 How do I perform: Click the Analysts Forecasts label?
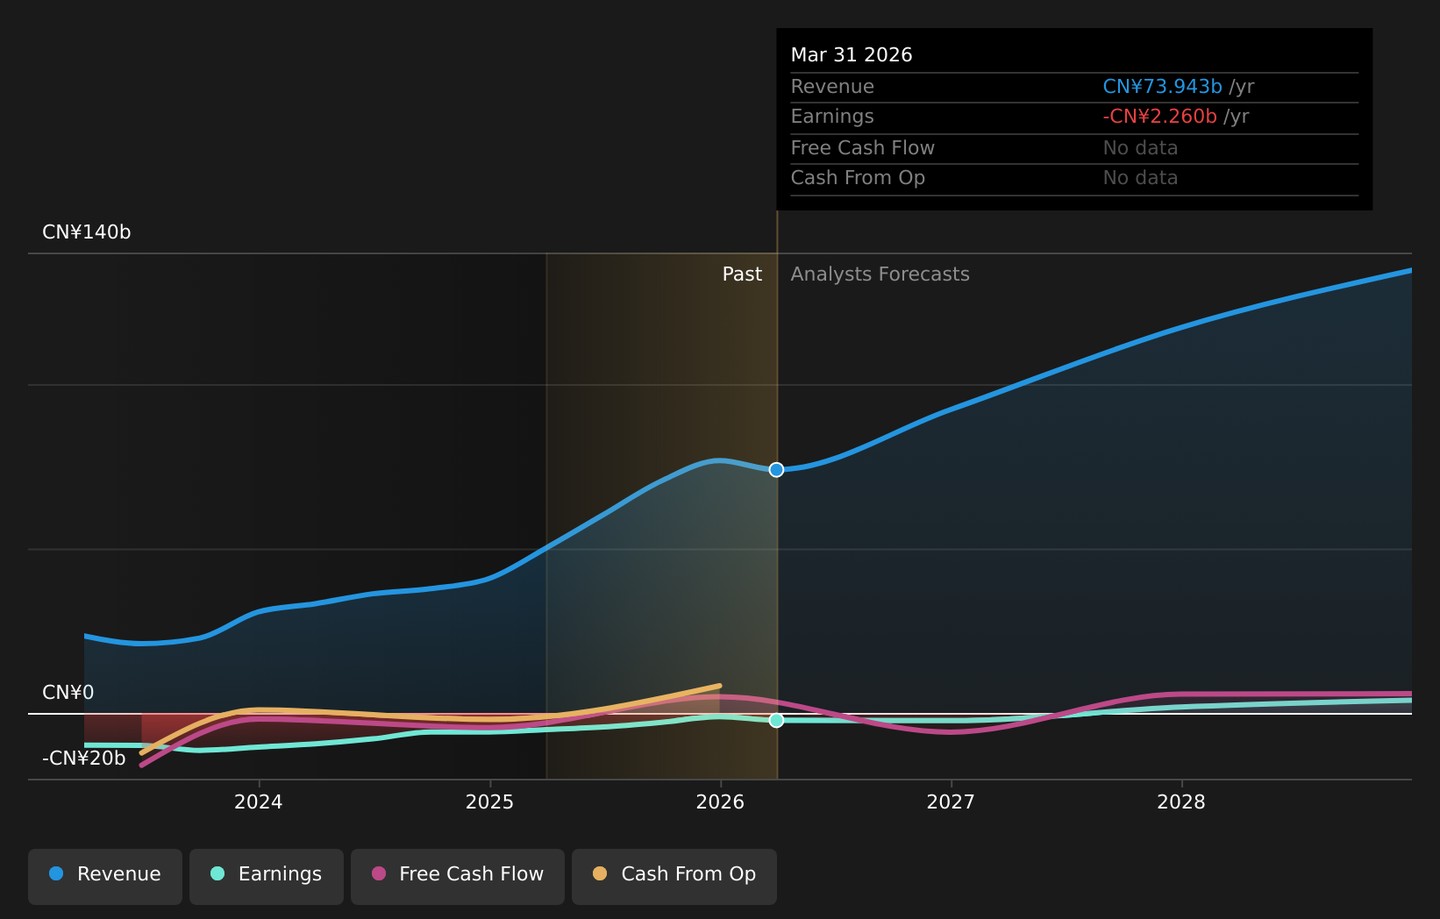(880, 274)
